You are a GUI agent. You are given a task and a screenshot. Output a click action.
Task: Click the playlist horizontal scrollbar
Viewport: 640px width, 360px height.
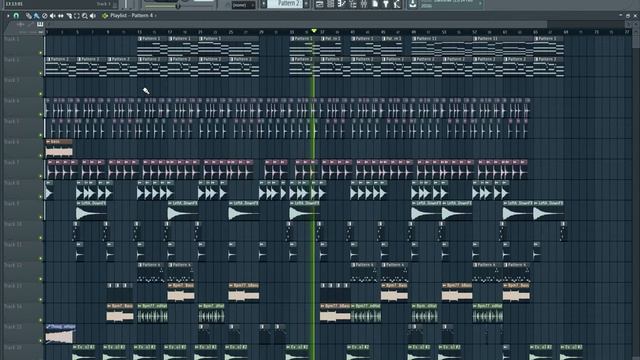pos(296,24)
